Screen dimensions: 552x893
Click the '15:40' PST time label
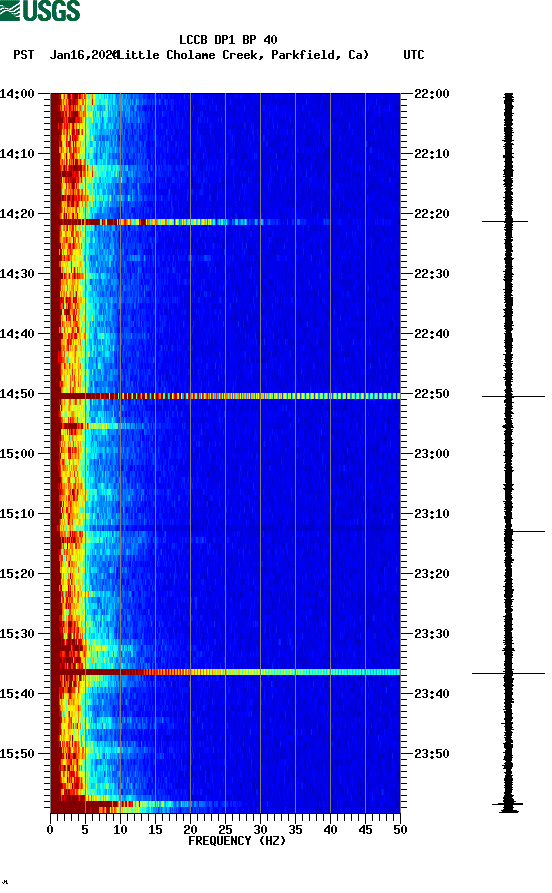[17, 694]
